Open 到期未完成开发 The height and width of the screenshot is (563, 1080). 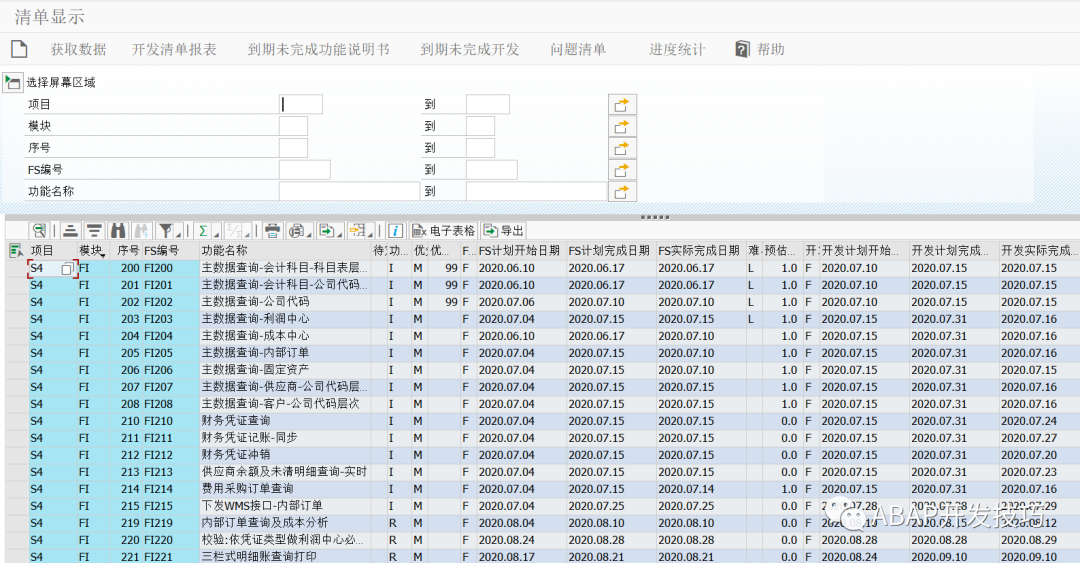(470, 49)
